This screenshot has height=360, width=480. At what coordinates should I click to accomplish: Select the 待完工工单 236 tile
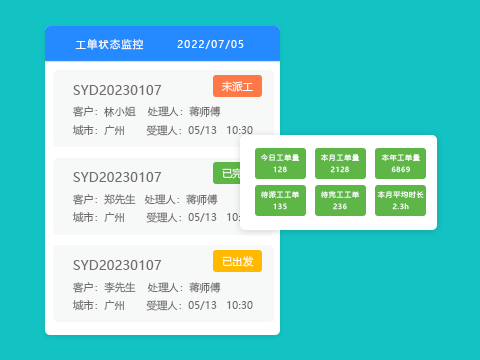tap(340, 200)
